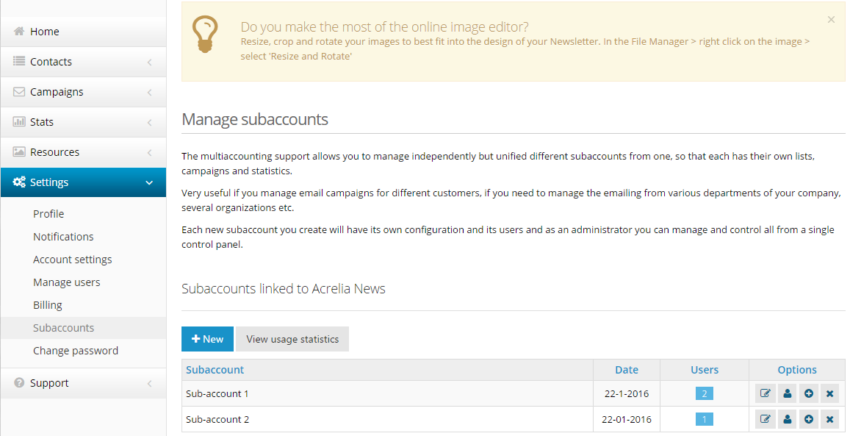Delete Sub-account 1 with the X icon

(829, 394)
